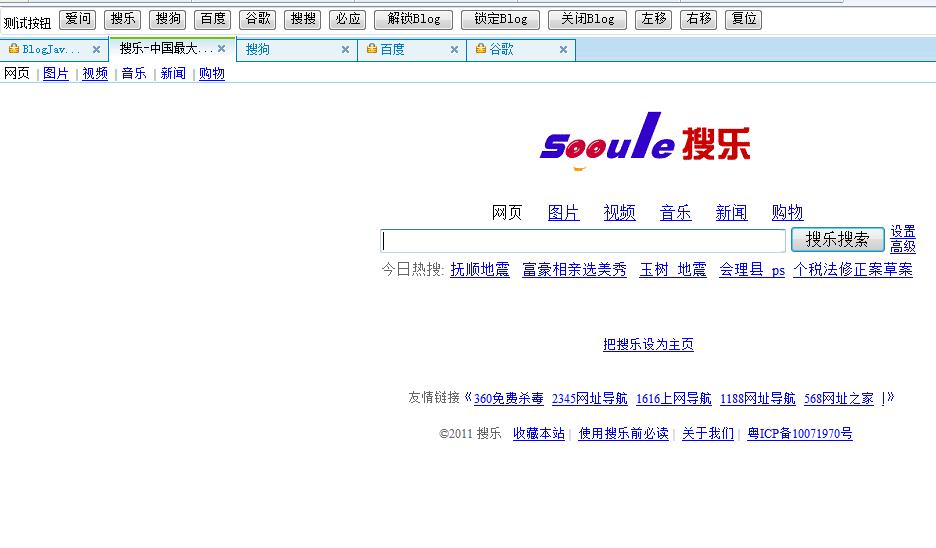Open the 设置 link
The height and width of the screenshot is (548, 936).
click(x=903, y=232)
